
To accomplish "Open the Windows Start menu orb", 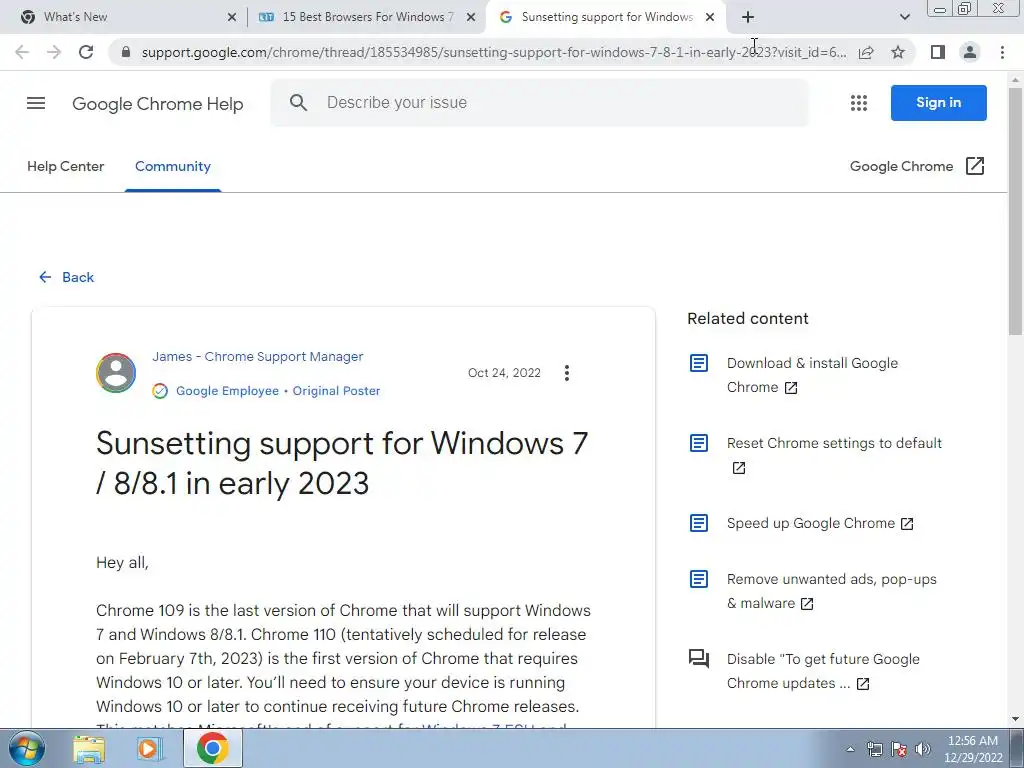I will pos(27,748).
